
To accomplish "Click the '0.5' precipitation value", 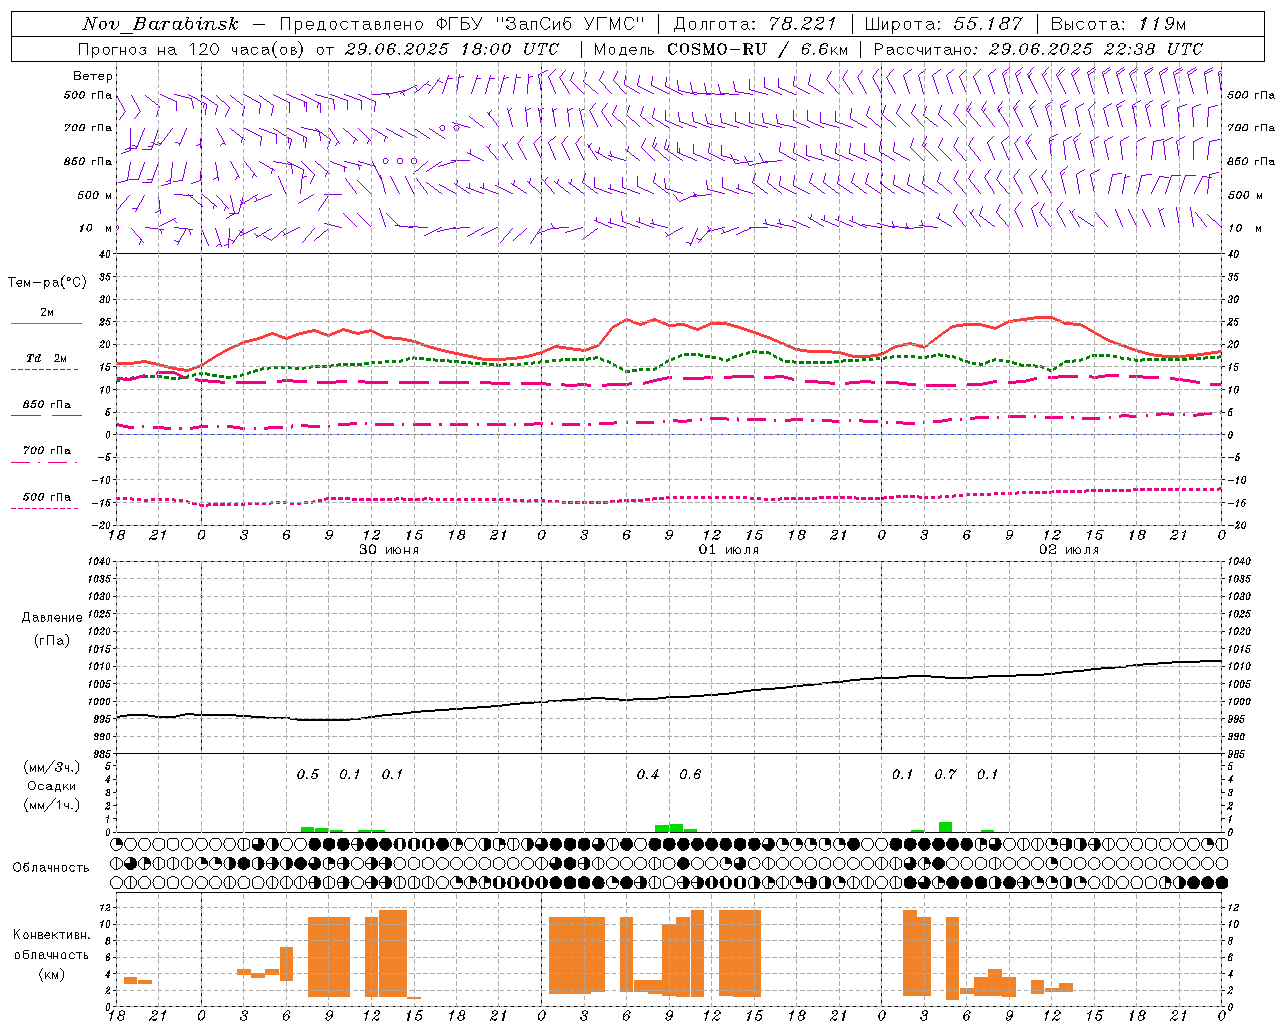I will click(x=308, y=774).
